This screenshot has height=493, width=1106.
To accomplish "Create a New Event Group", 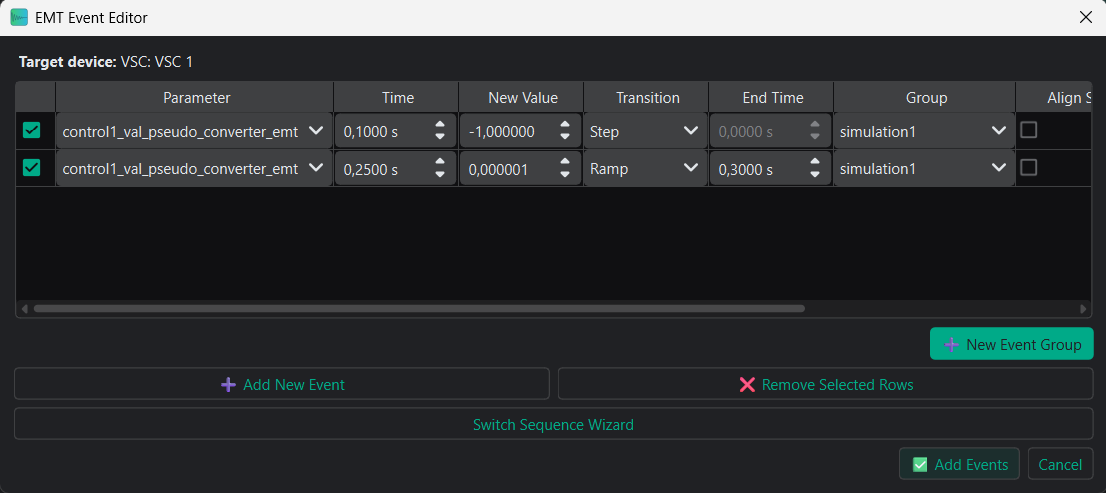I will [1011, 344].
